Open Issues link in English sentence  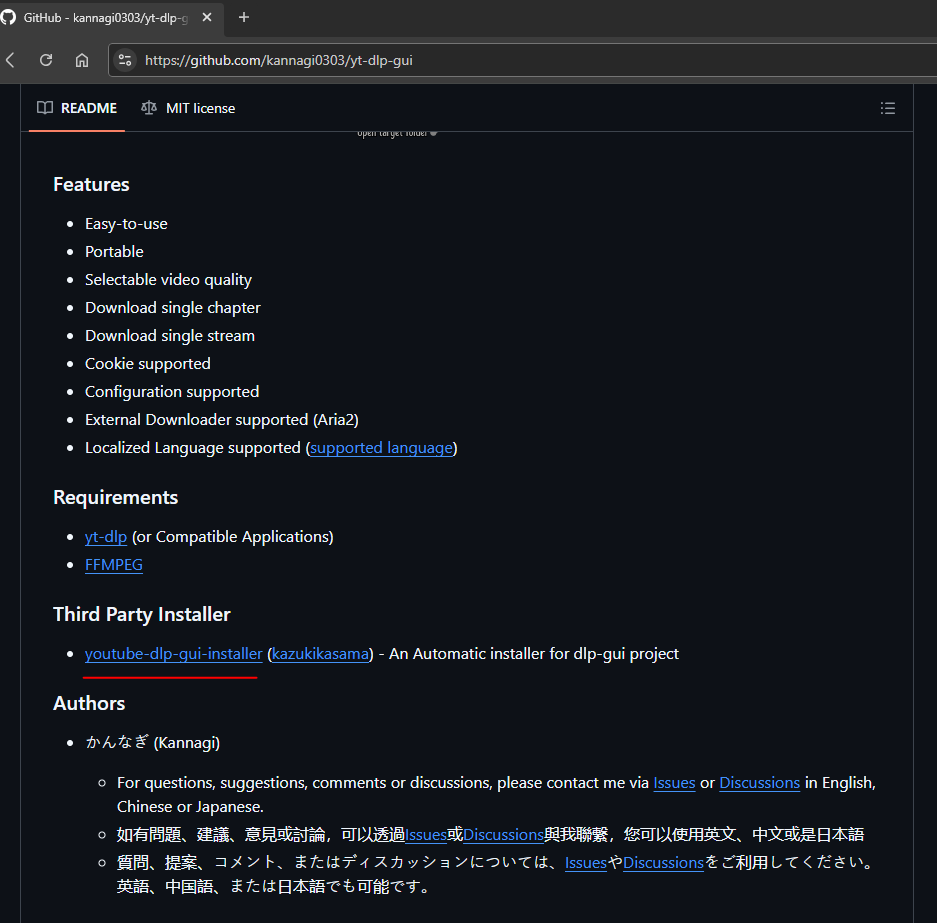tap(674, 783)
